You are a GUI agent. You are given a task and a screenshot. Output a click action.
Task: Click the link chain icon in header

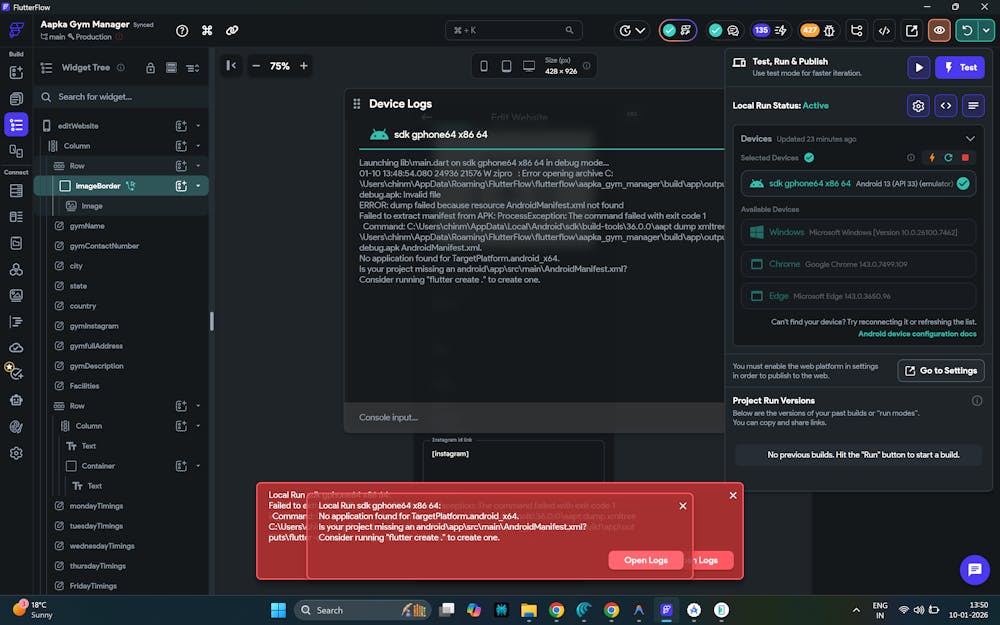coord(232,31)
